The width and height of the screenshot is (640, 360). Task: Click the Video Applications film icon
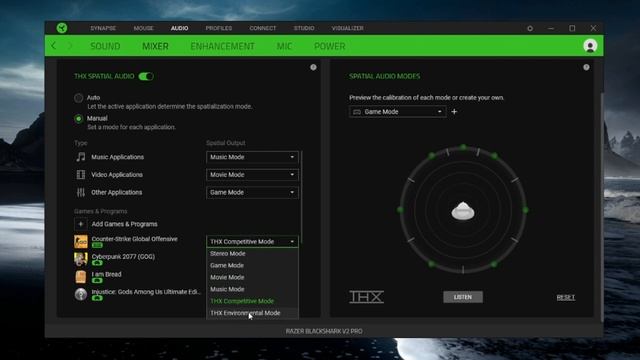tap(80, 175)
